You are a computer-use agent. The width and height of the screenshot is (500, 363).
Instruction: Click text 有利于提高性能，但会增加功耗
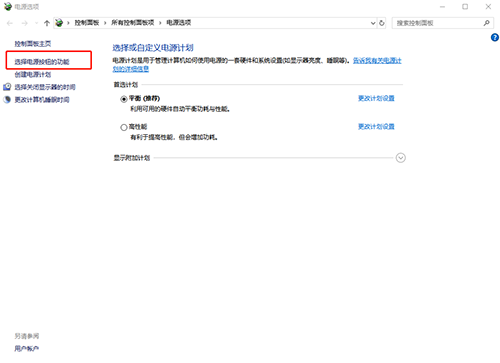174,137
